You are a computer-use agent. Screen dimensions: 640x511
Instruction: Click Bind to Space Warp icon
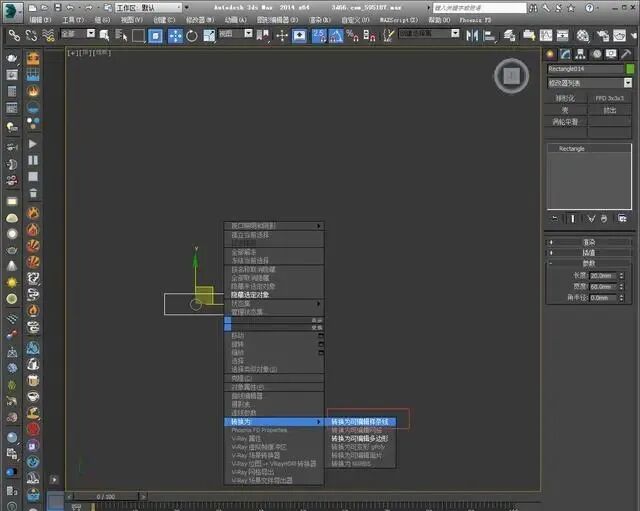(x=49, y=36)
